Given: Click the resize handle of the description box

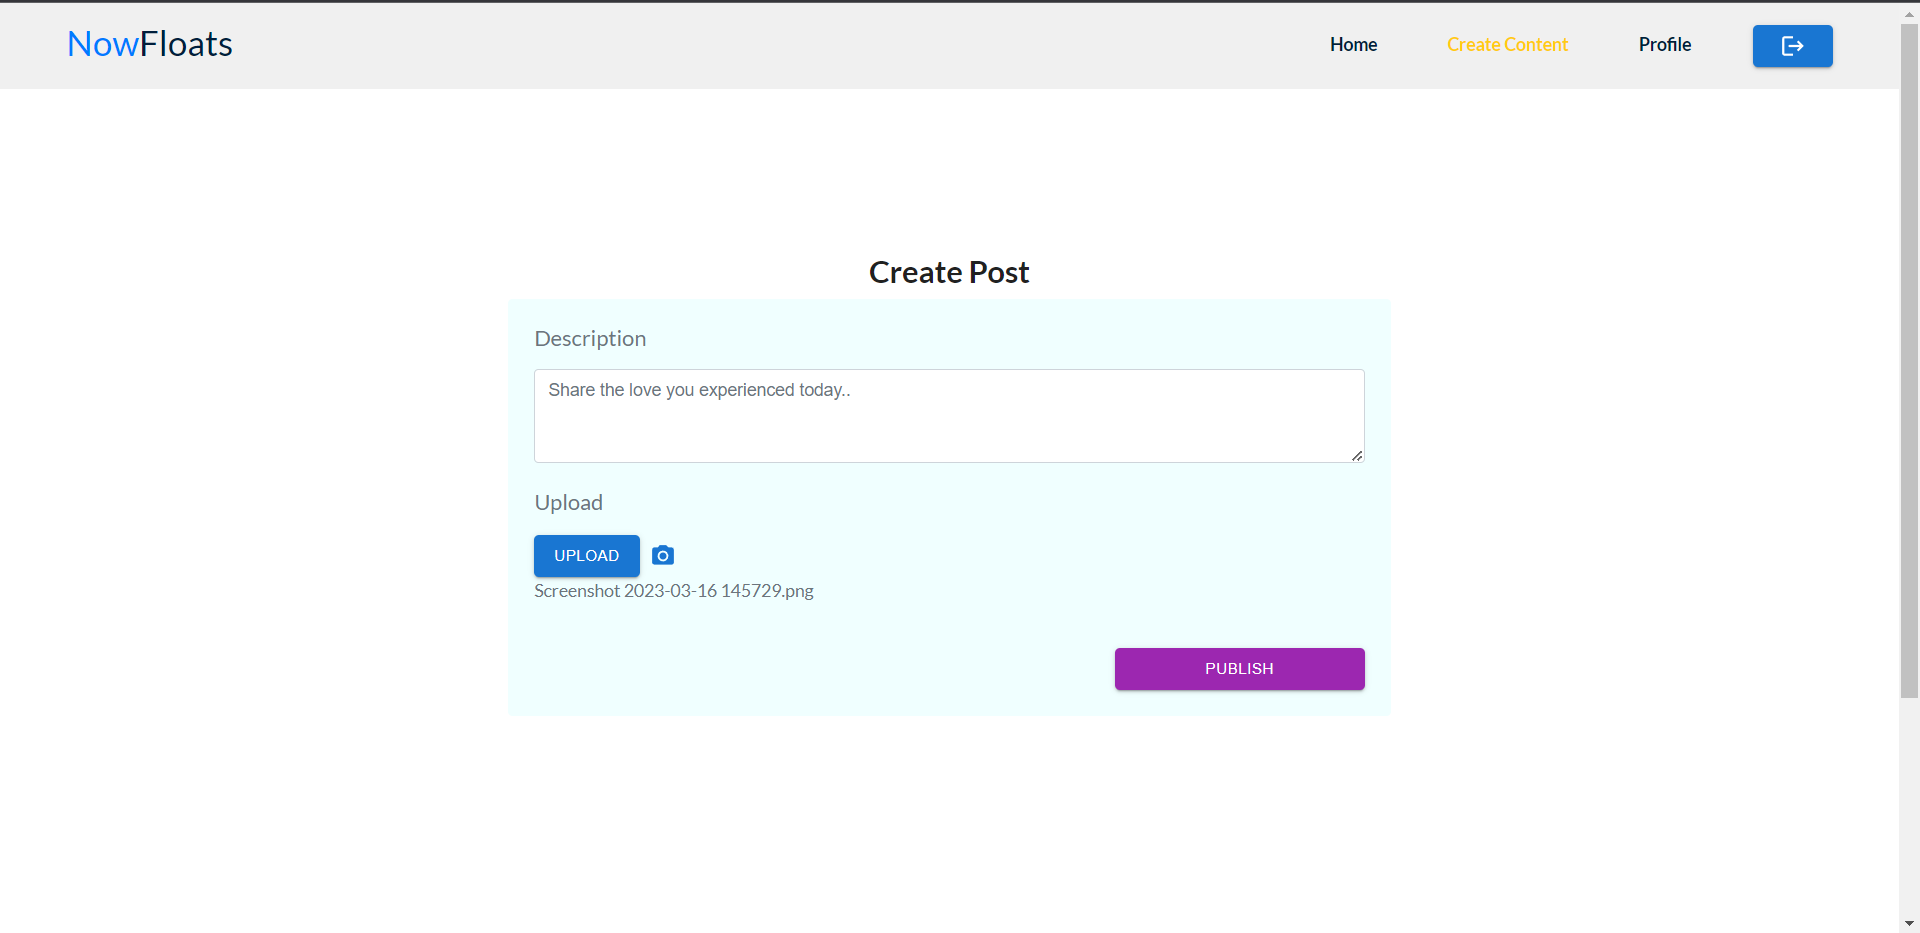Looking at the screenshot, I should click(1357, 457).
